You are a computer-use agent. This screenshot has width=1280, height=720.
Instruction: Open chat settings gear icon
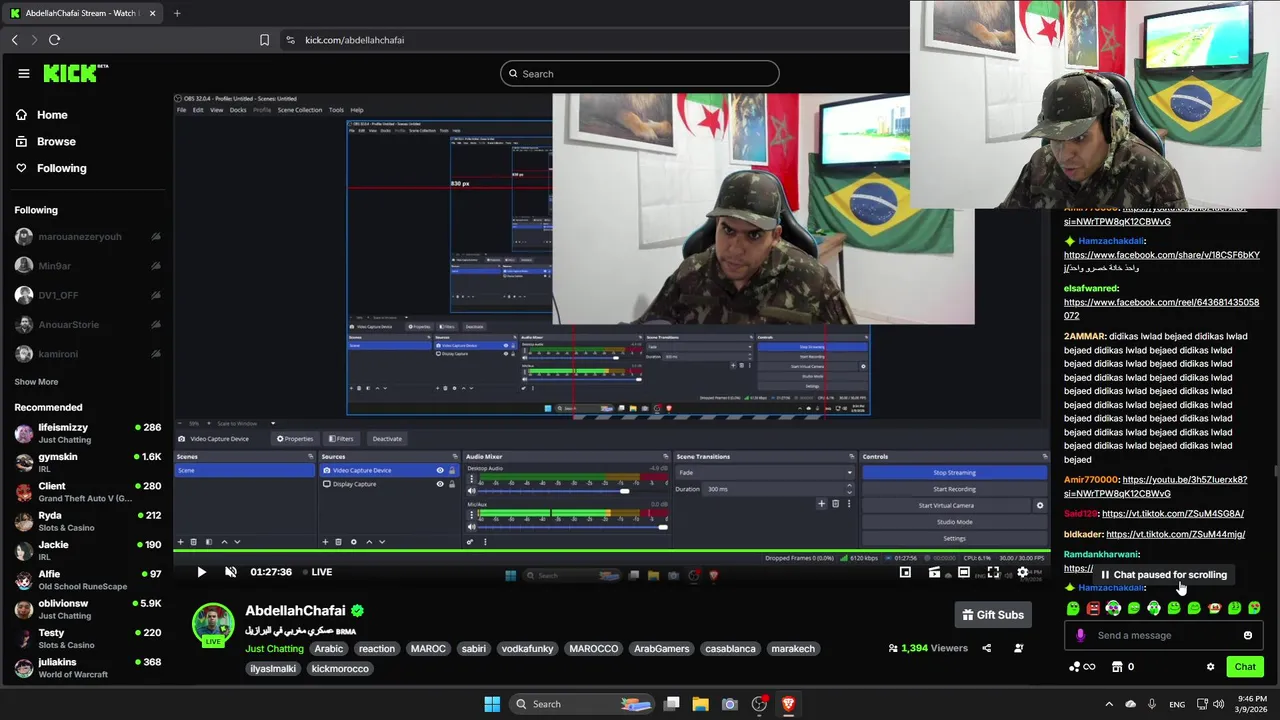click(x=1210, y=667)
